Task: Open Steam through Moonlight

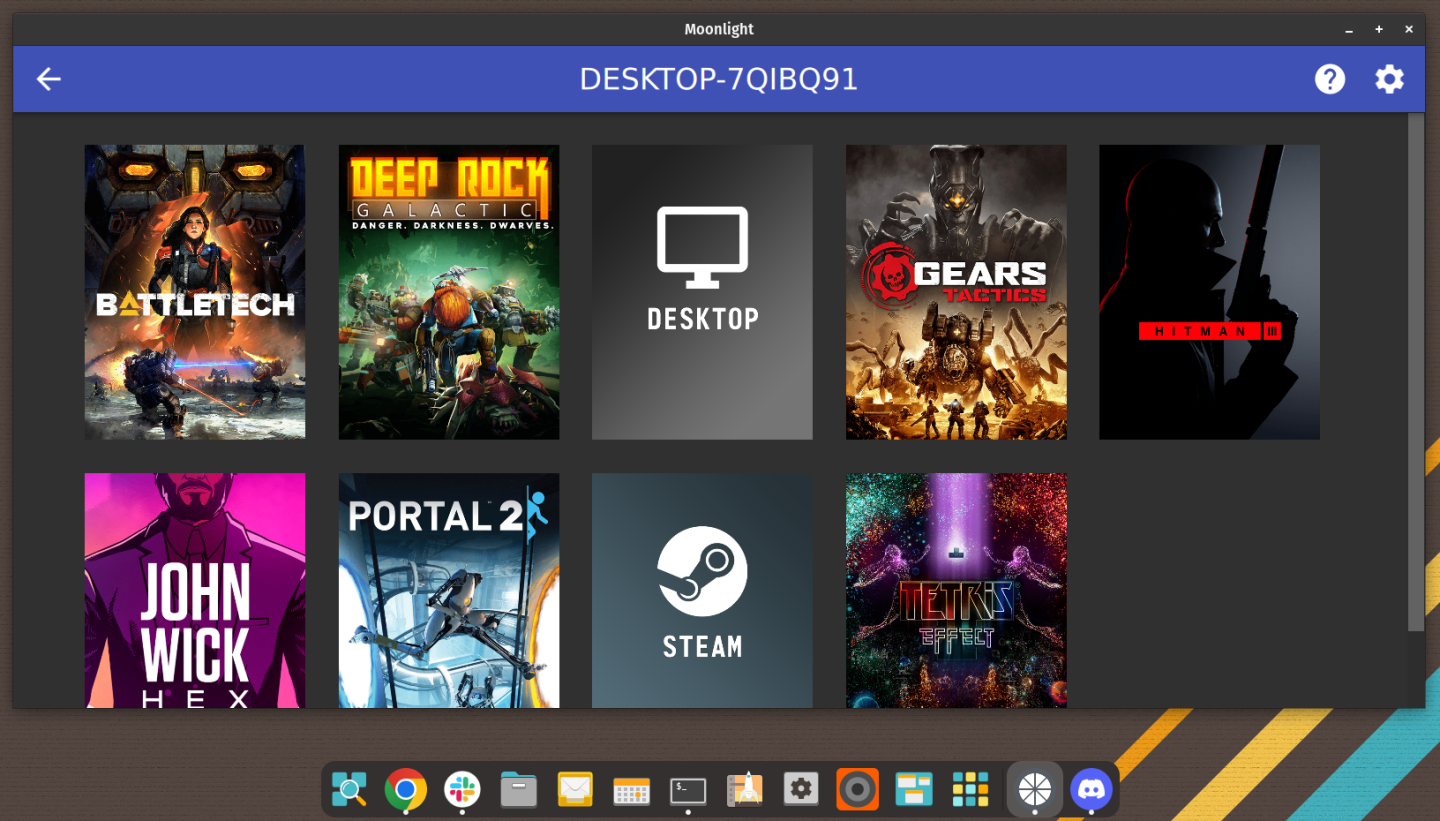Action: (x=702, y=590)
